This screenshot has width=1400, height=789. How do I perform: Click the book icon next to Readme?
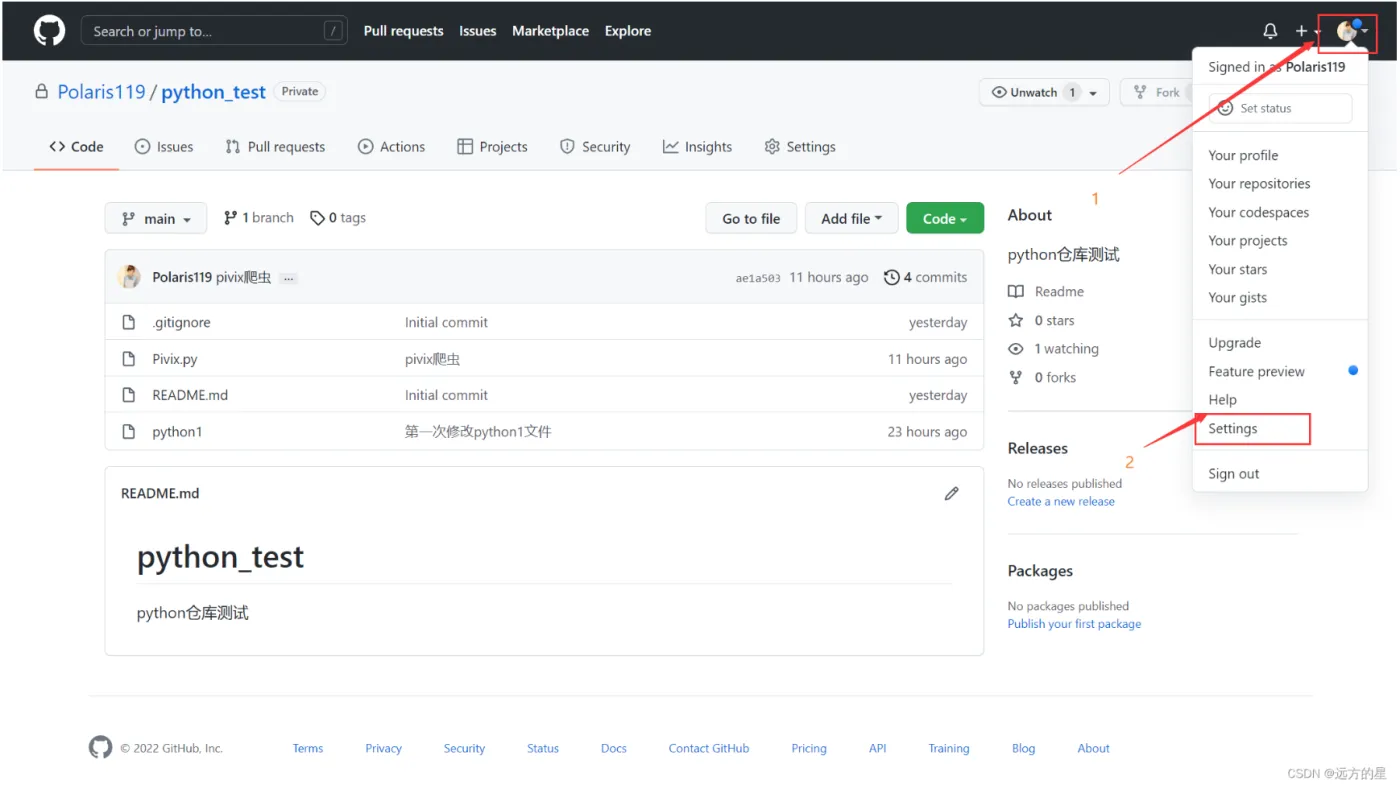1016,292
